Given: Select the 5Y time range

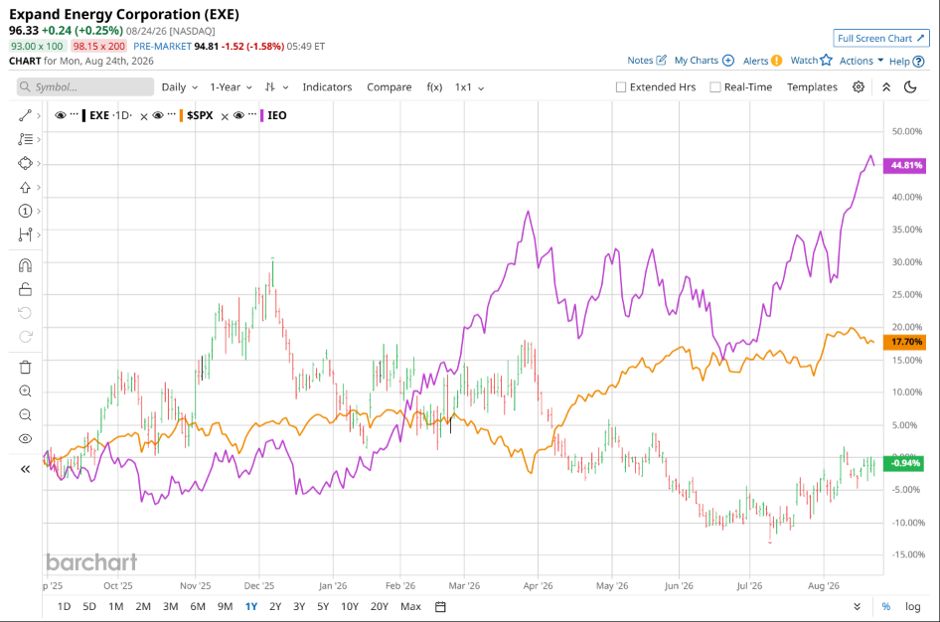Looking at the screenshot, I should pos(323,606).
